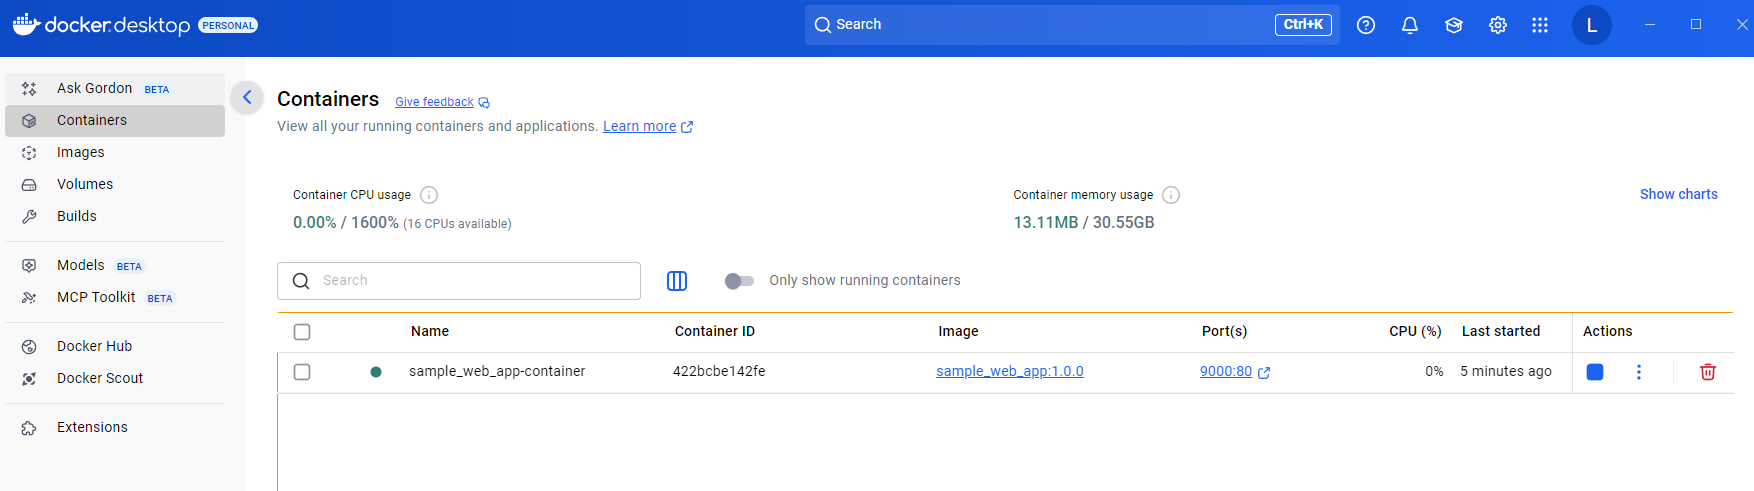Open the user account avatar L
Image resolution: width=1754 pixels, height=491 pixels.
tap(1592, 25)
